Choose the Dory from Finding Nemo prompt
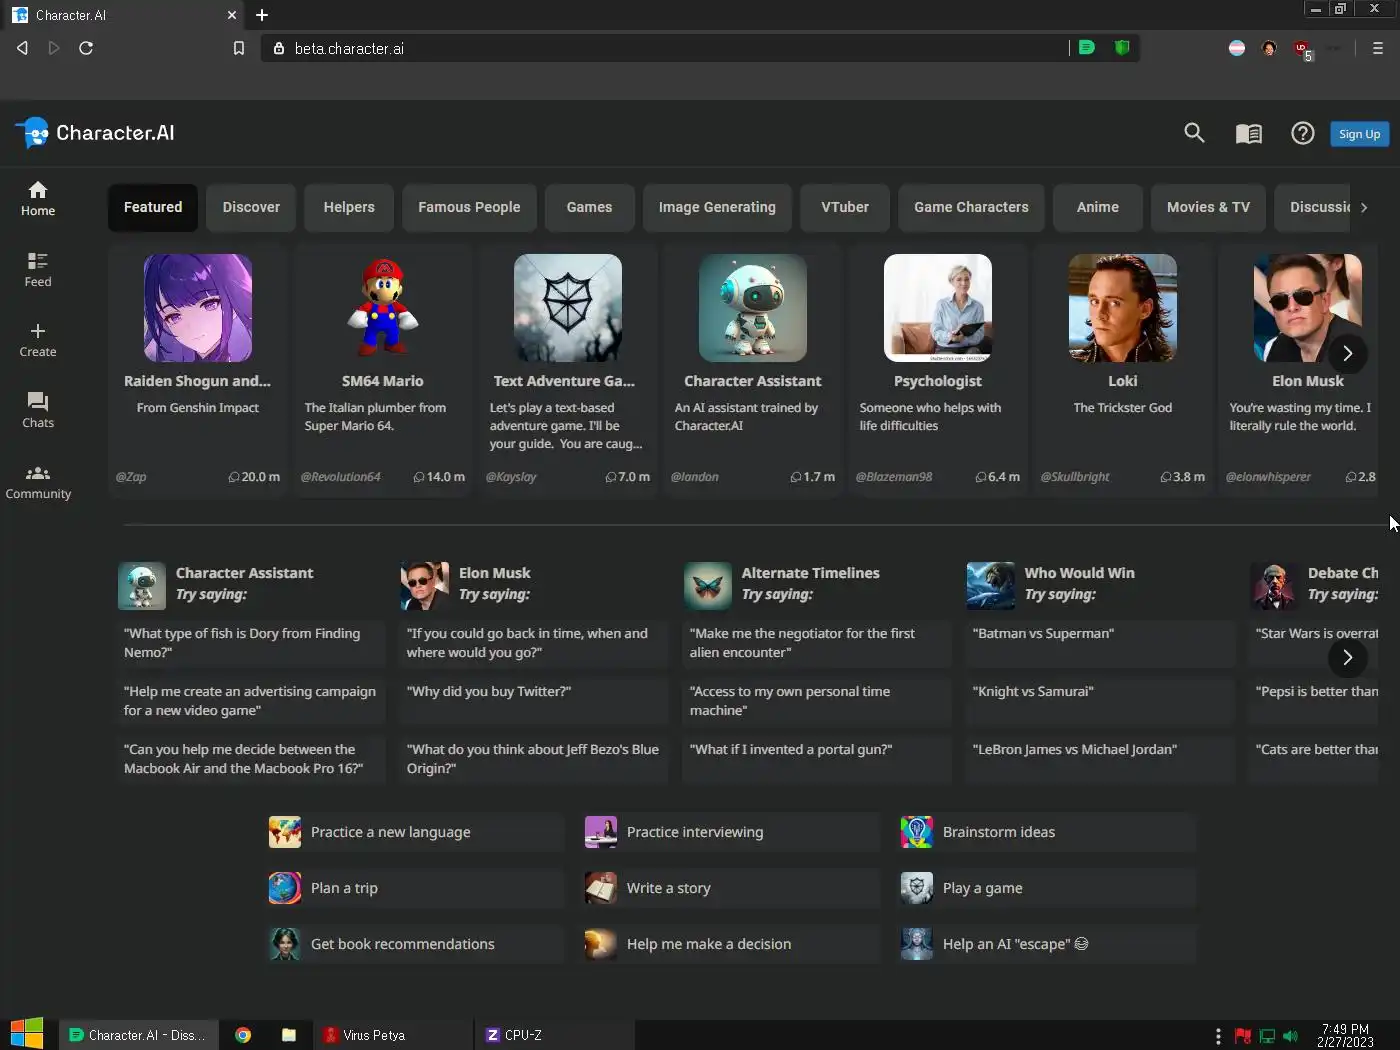This screenshot has height=1050, width=1400. tap(251, 642)
